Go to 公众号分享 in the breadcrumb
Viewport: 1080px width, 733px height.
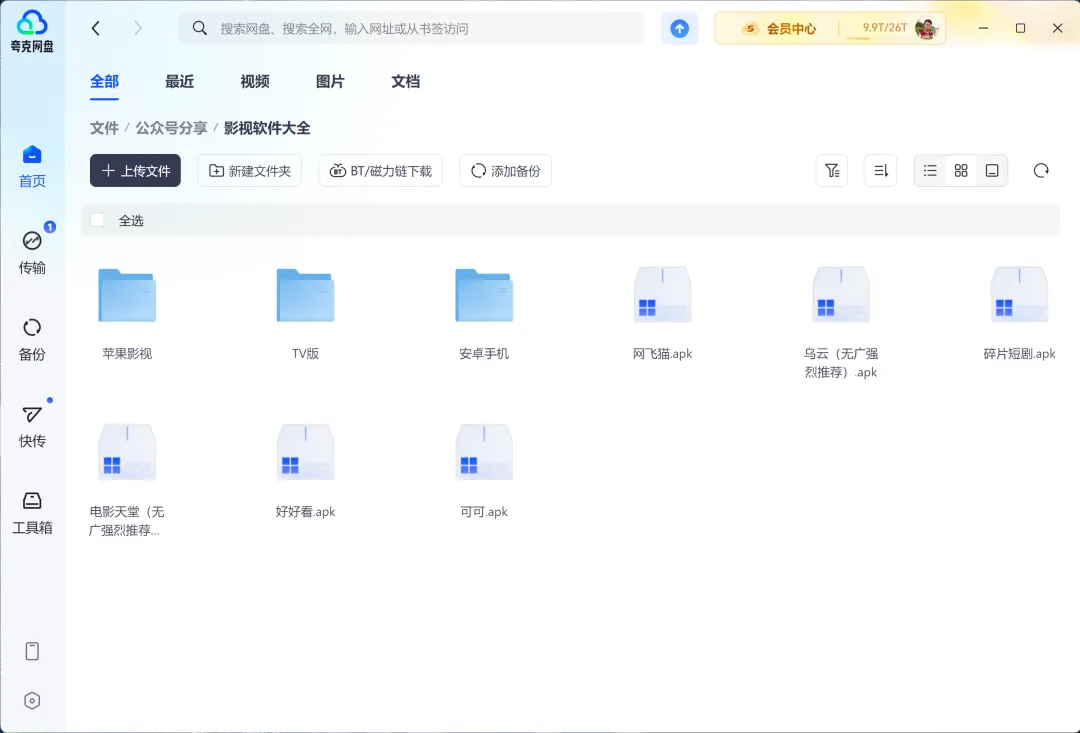point(172,127)
